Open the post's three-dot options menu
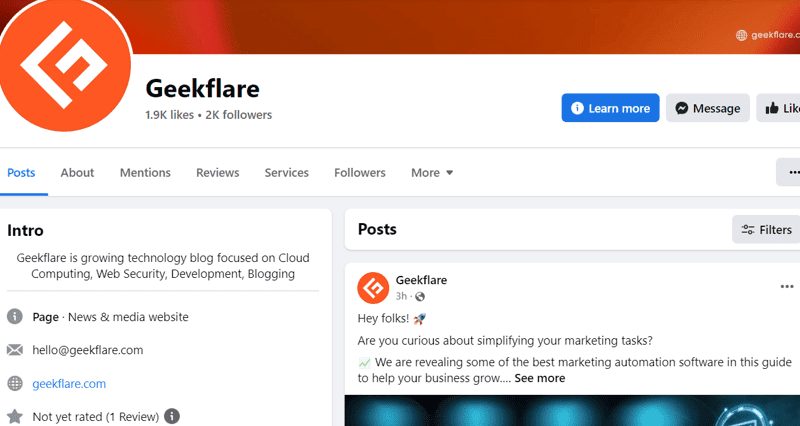 787,287
